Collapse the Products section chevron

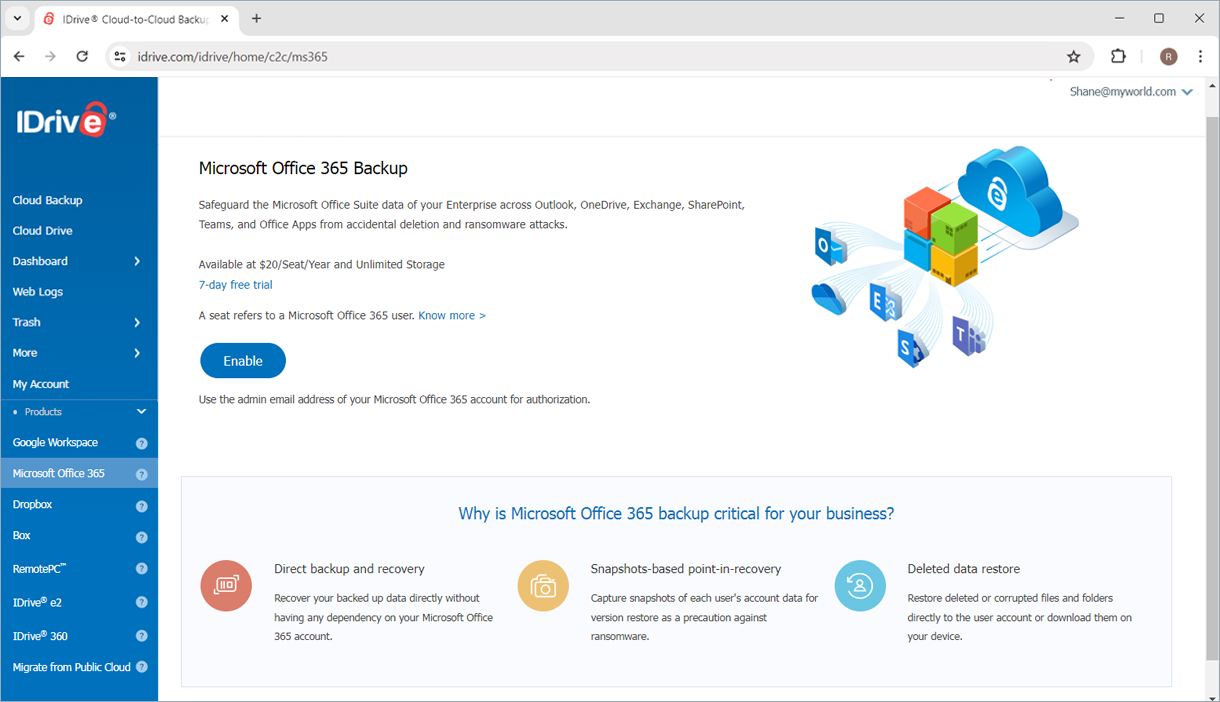141,412
